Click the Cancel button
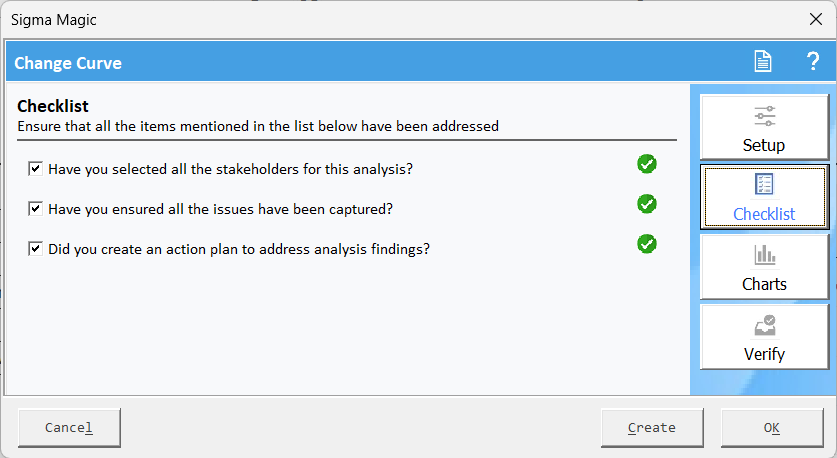The height and width of the screenshot is (458, 837). (69, 428)
